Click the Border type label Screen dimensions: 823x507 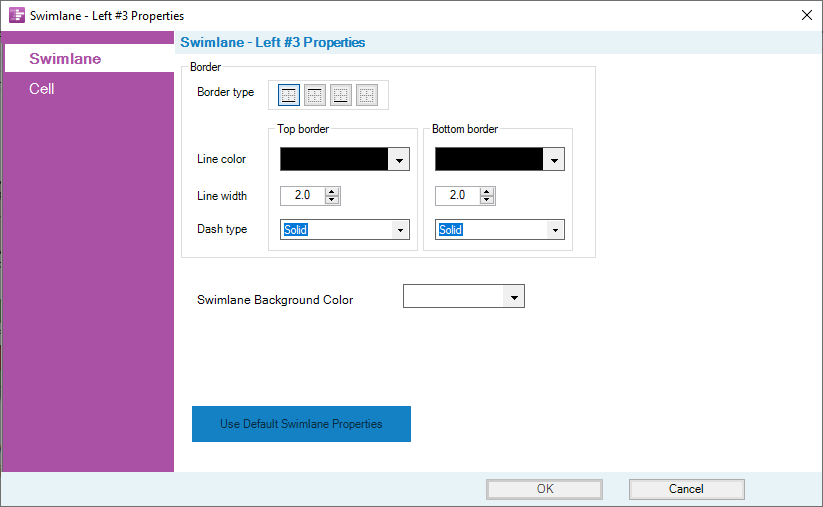(226, 92)
